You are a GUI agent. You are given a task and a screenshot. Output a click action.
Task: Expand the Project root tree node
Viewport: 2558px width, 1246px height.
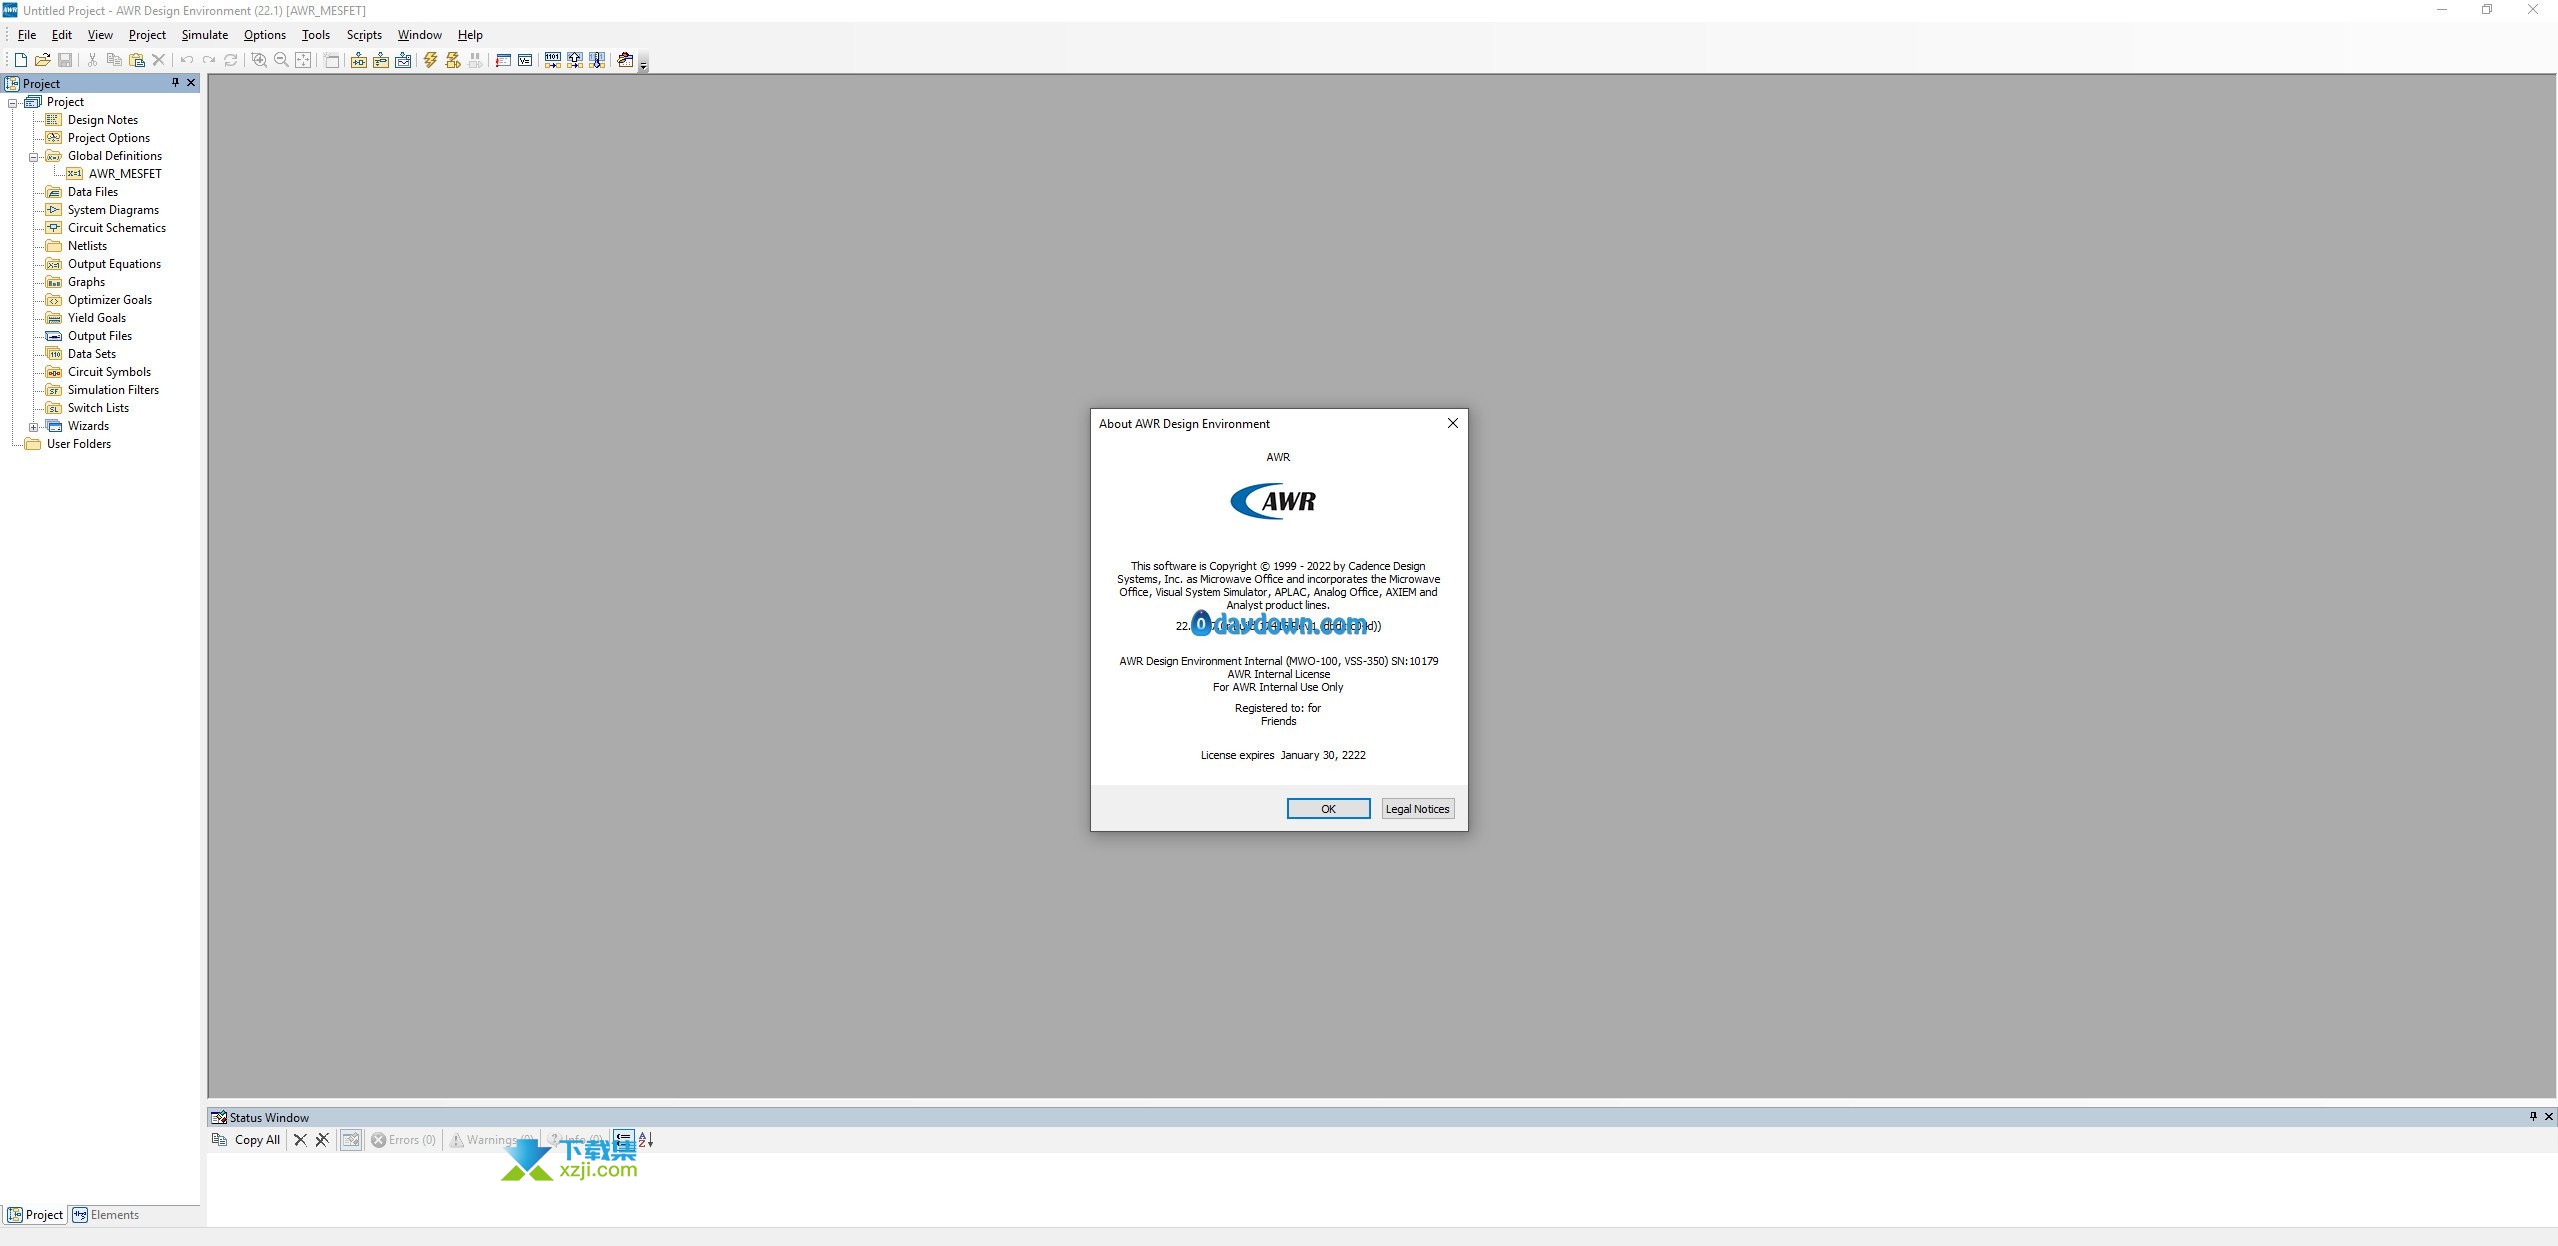pos(13,101)
